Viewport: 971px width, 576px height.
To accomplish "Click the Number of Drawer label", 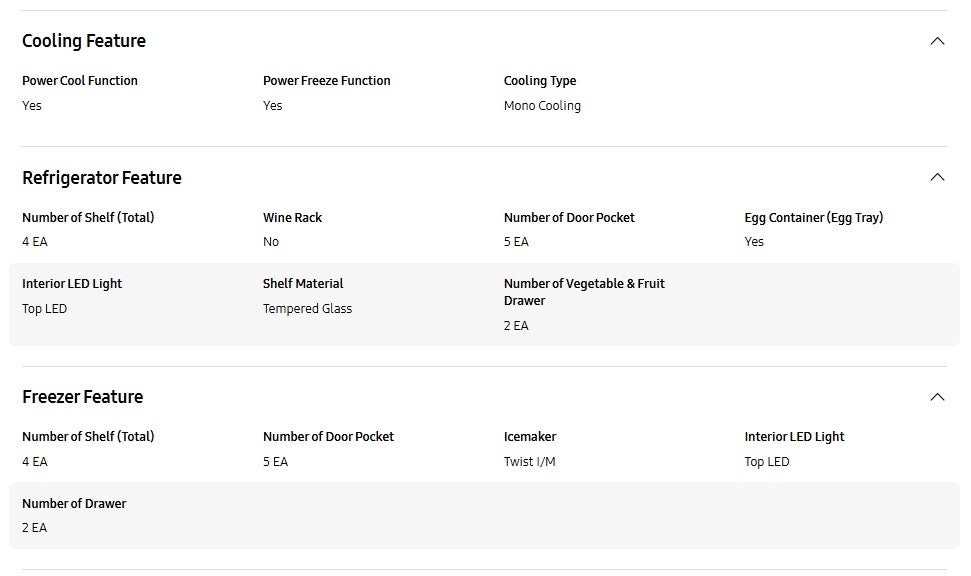I will coord(74,504).
